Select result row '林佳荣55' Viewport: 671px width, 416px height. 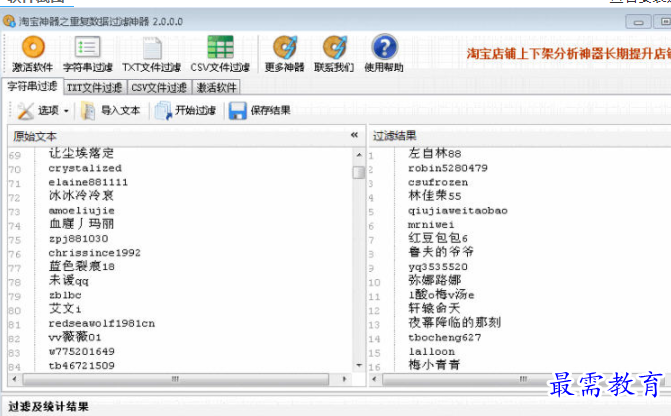434,196
